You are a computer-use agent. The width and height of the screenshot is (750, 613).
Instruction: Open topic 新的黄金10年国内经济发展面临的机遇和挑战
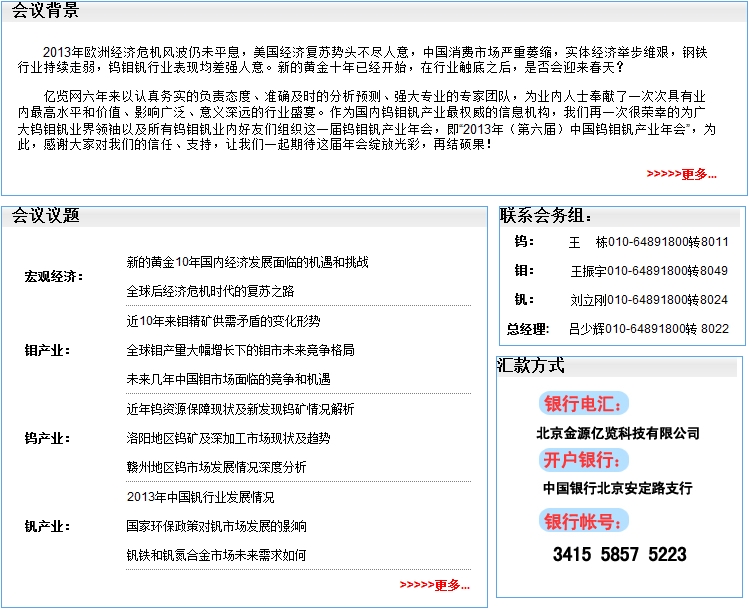click(x=247, y=262)
